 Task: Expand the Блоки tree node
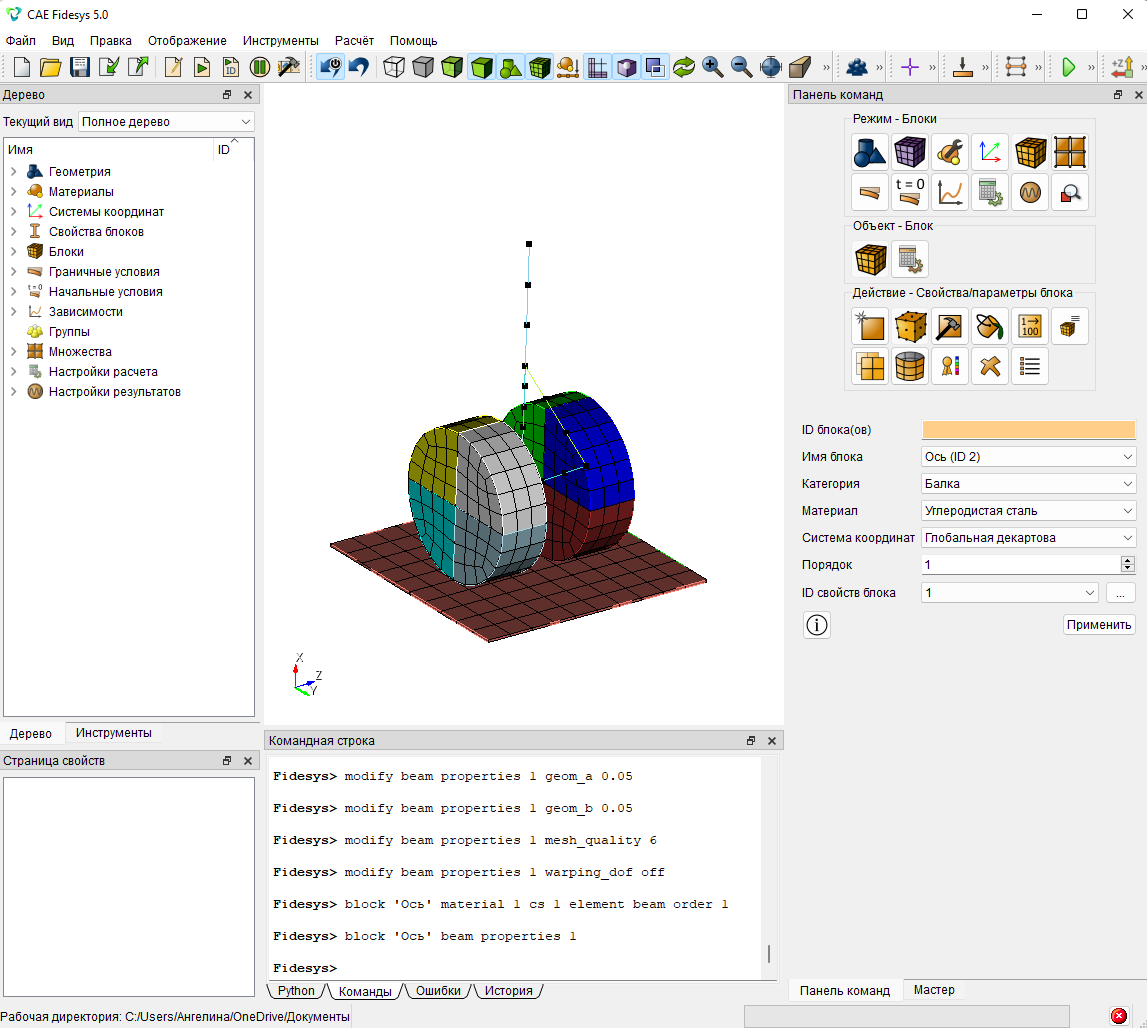pyautogui.click(x=13, y=251)
